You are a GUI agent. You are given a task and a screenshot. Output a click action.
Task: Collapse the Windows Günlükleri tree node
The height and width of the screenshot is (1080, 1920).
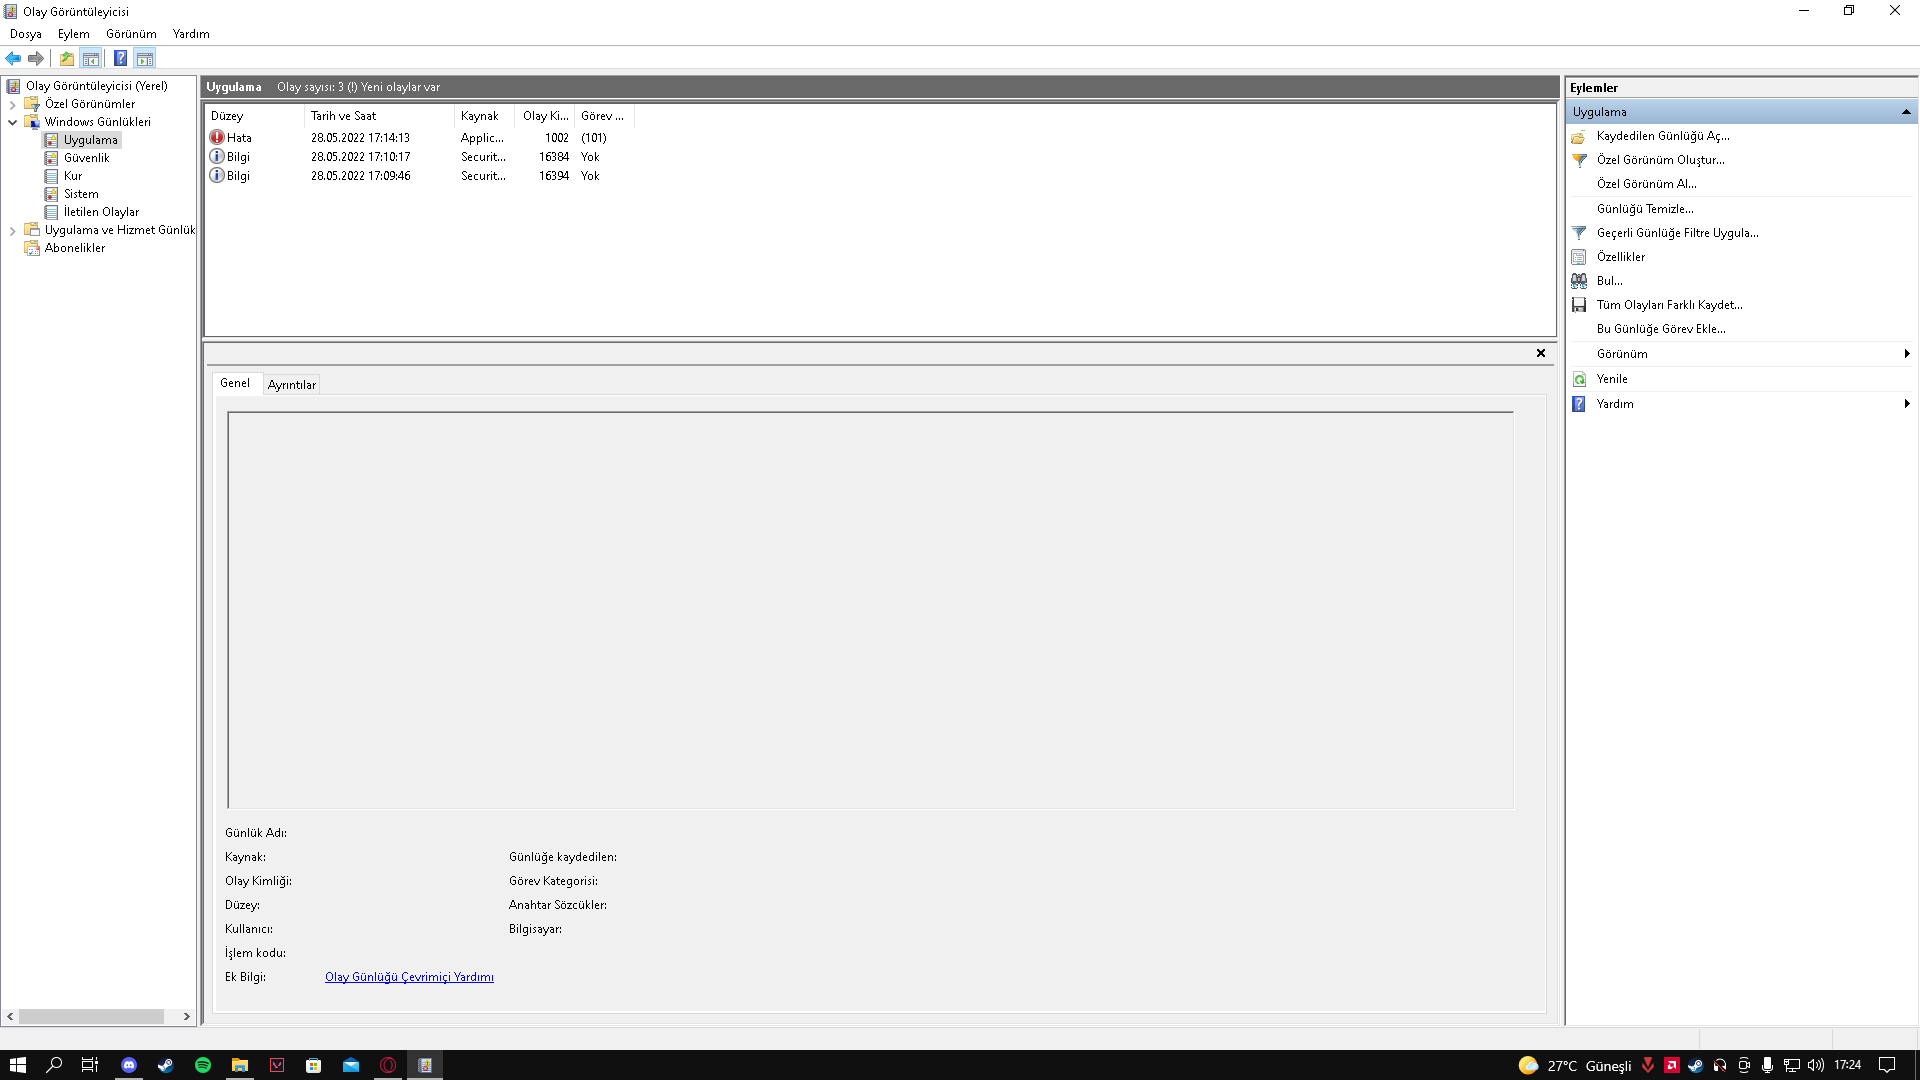click(x=12, y=122)
